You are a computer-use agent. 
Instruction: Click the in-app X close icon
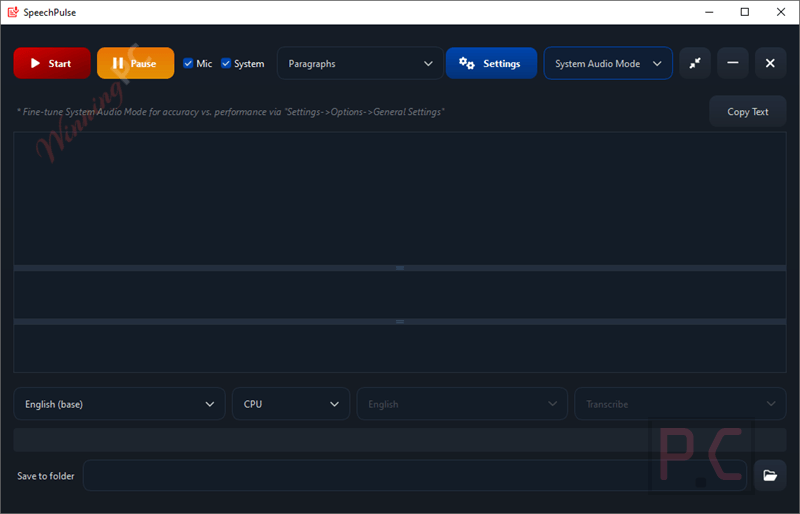coord(770,63)
